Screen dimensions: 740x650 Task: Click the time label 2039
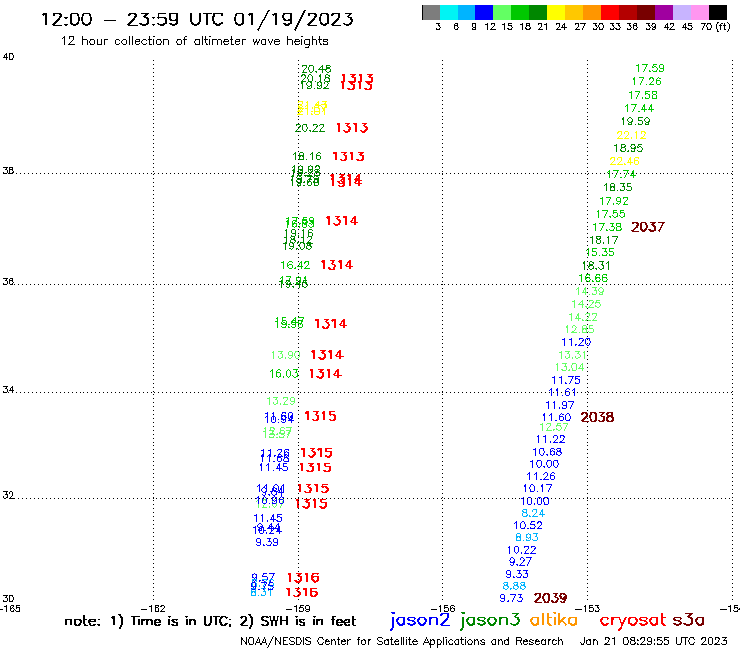[550, 598]
